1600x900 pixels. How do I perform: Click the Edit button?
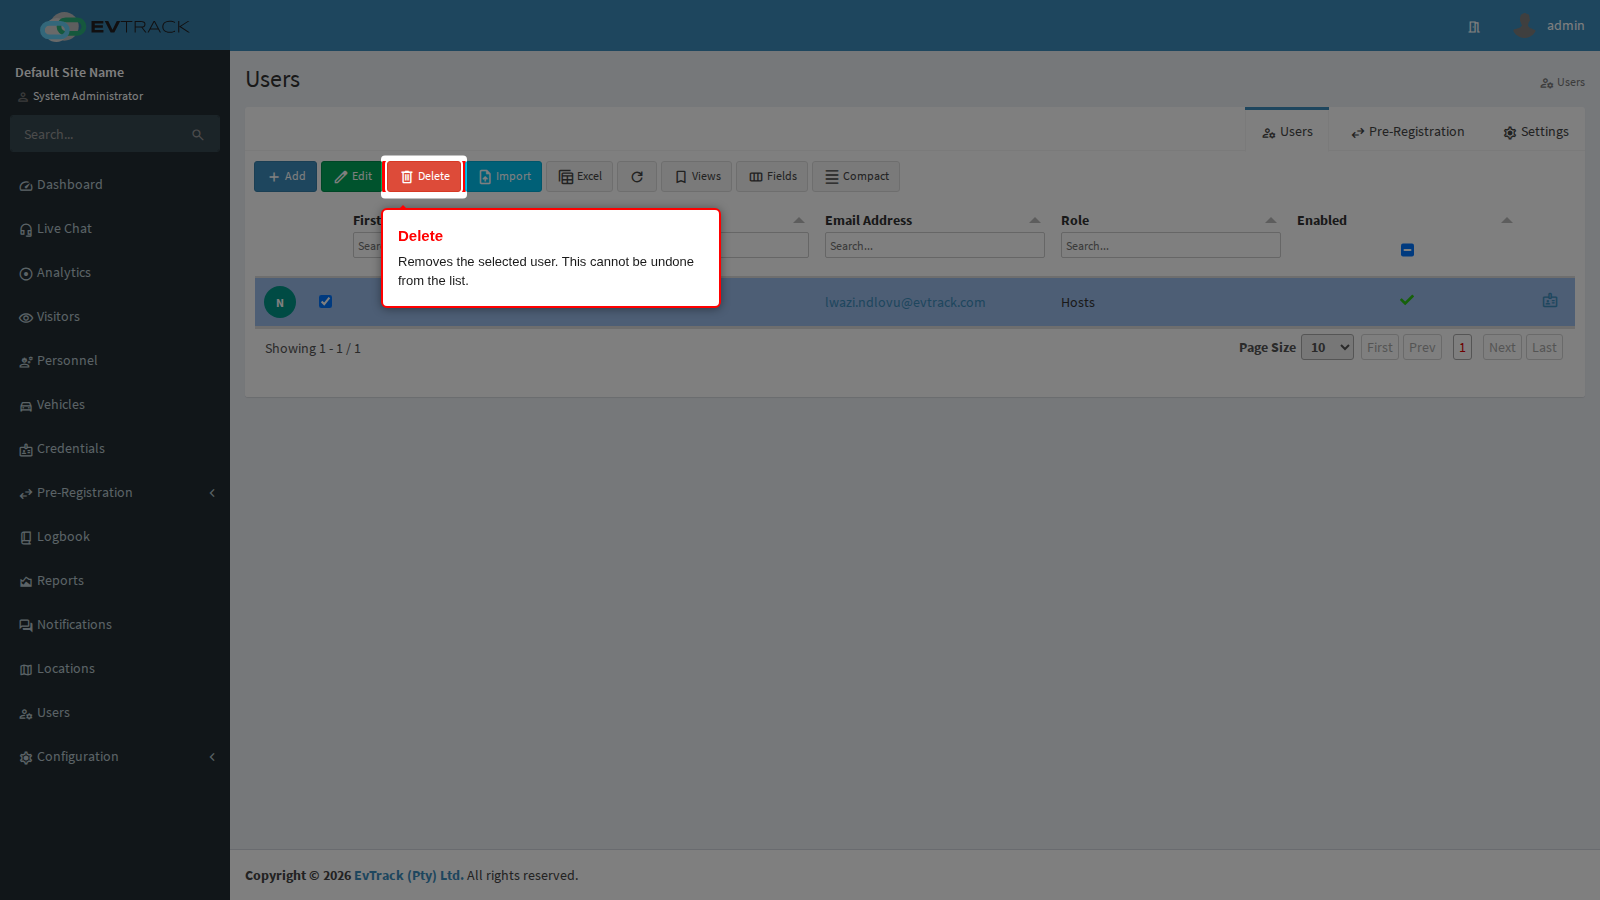tap(352, 176)
